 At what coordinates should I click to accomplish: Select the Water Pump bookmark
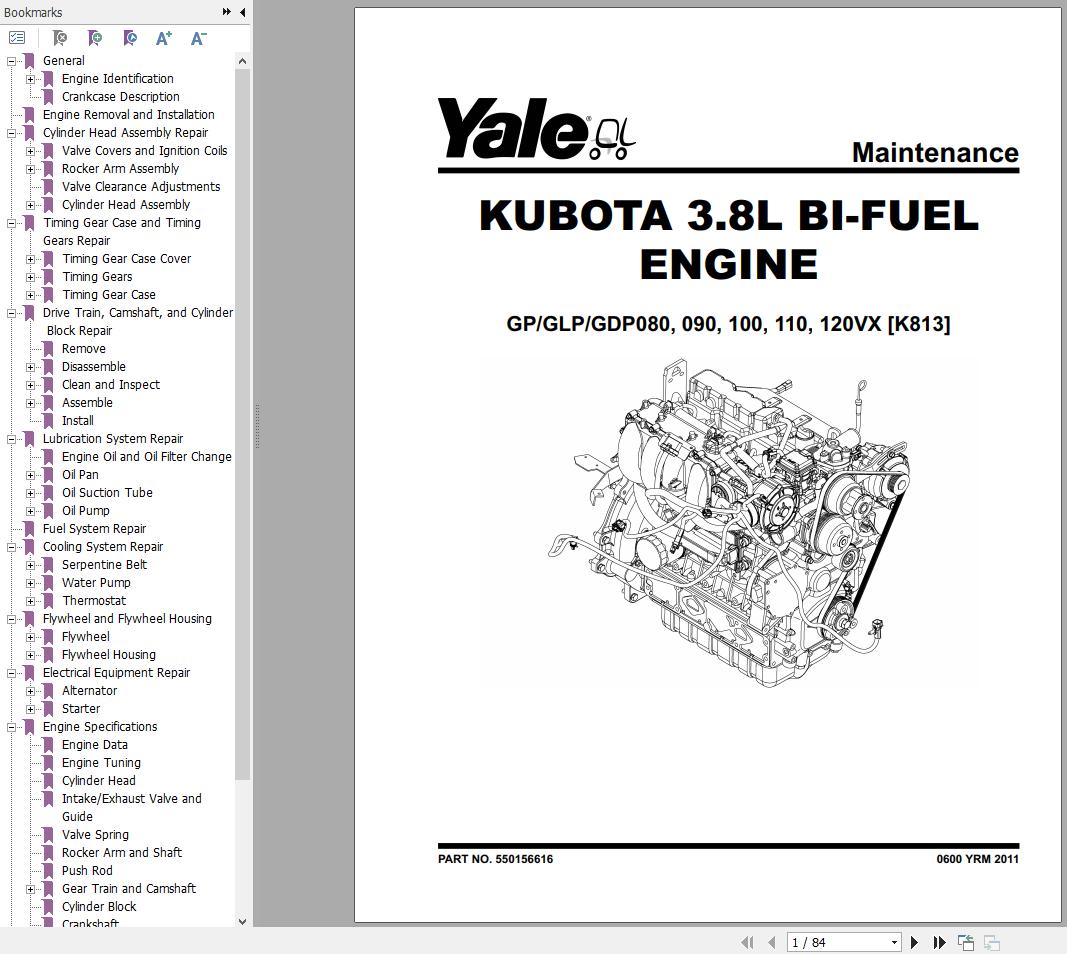pos(96,582)
